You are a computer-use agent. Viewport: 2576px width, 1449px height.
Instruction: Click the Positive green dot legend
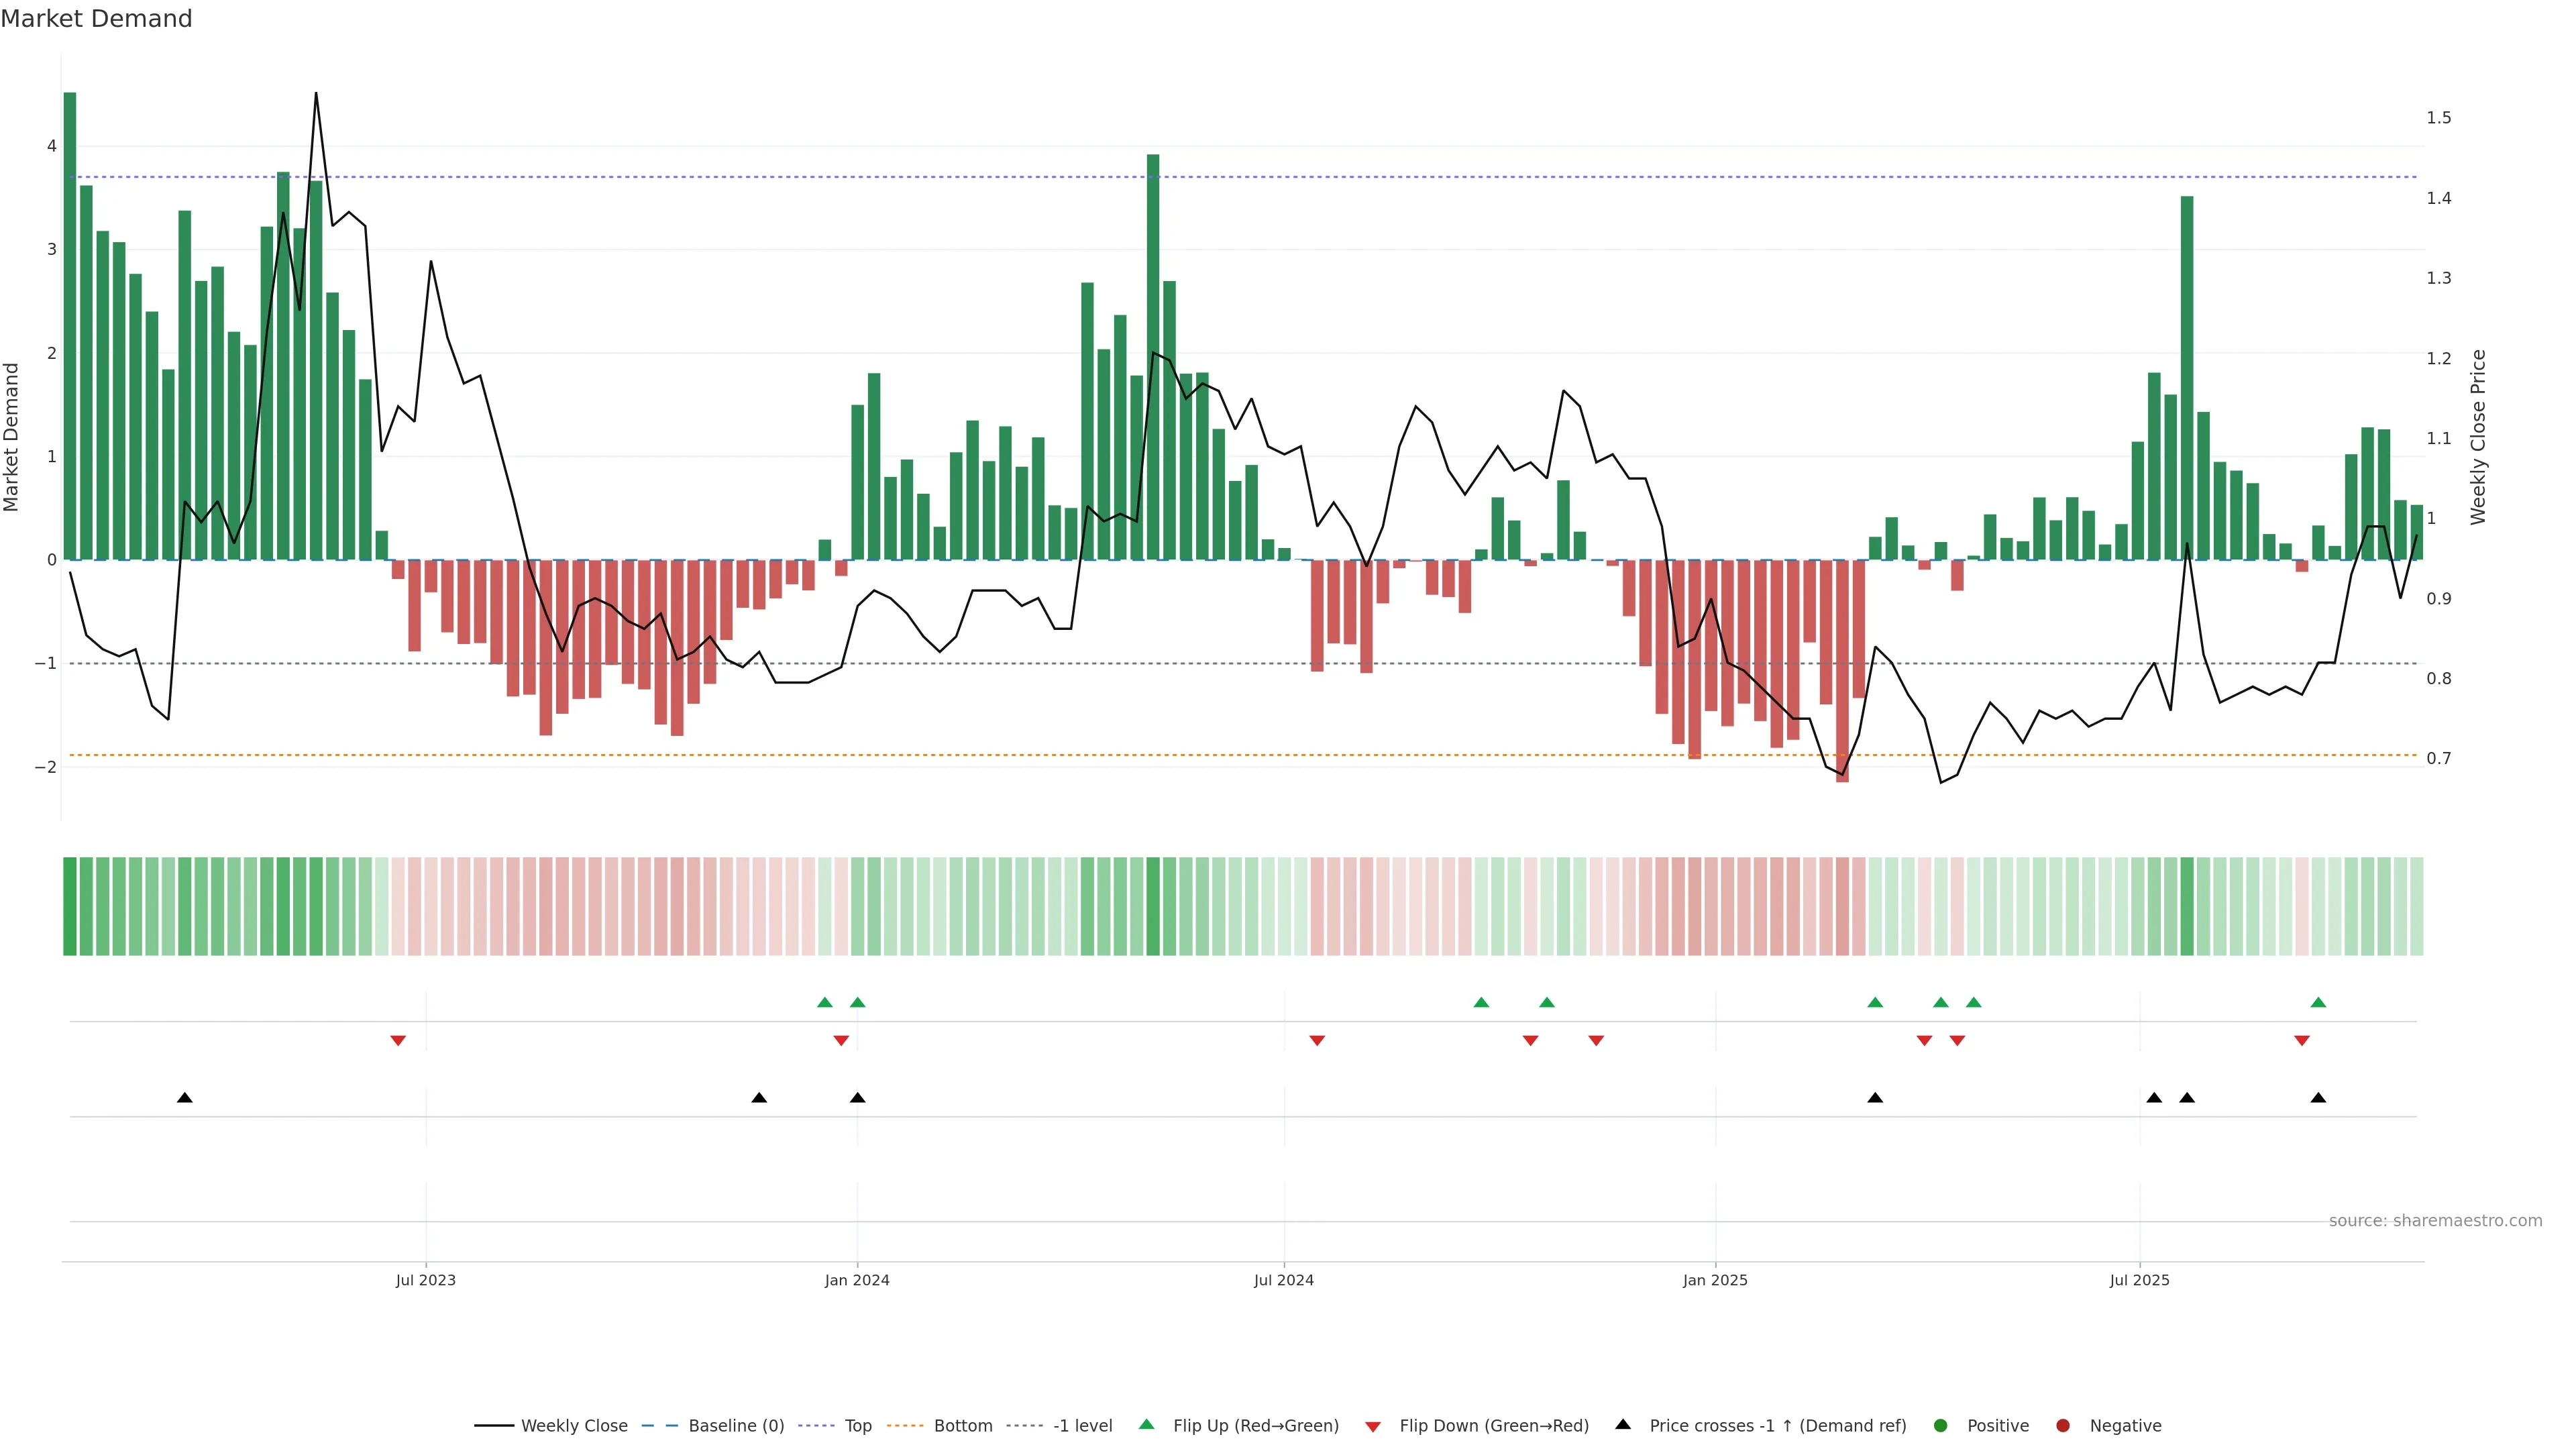point(1941,1426)
